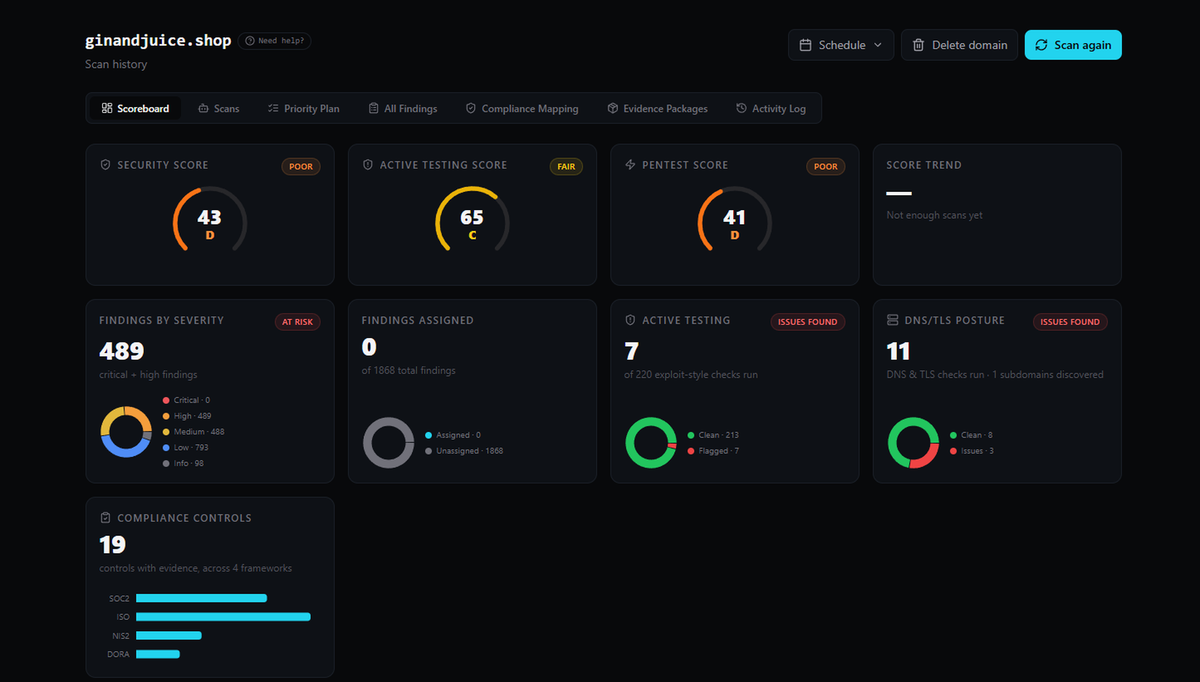This screenshot has height=682, width=1200.
Task: Click the Findings Assigned donut chart
Action: [x=388, y=443]
